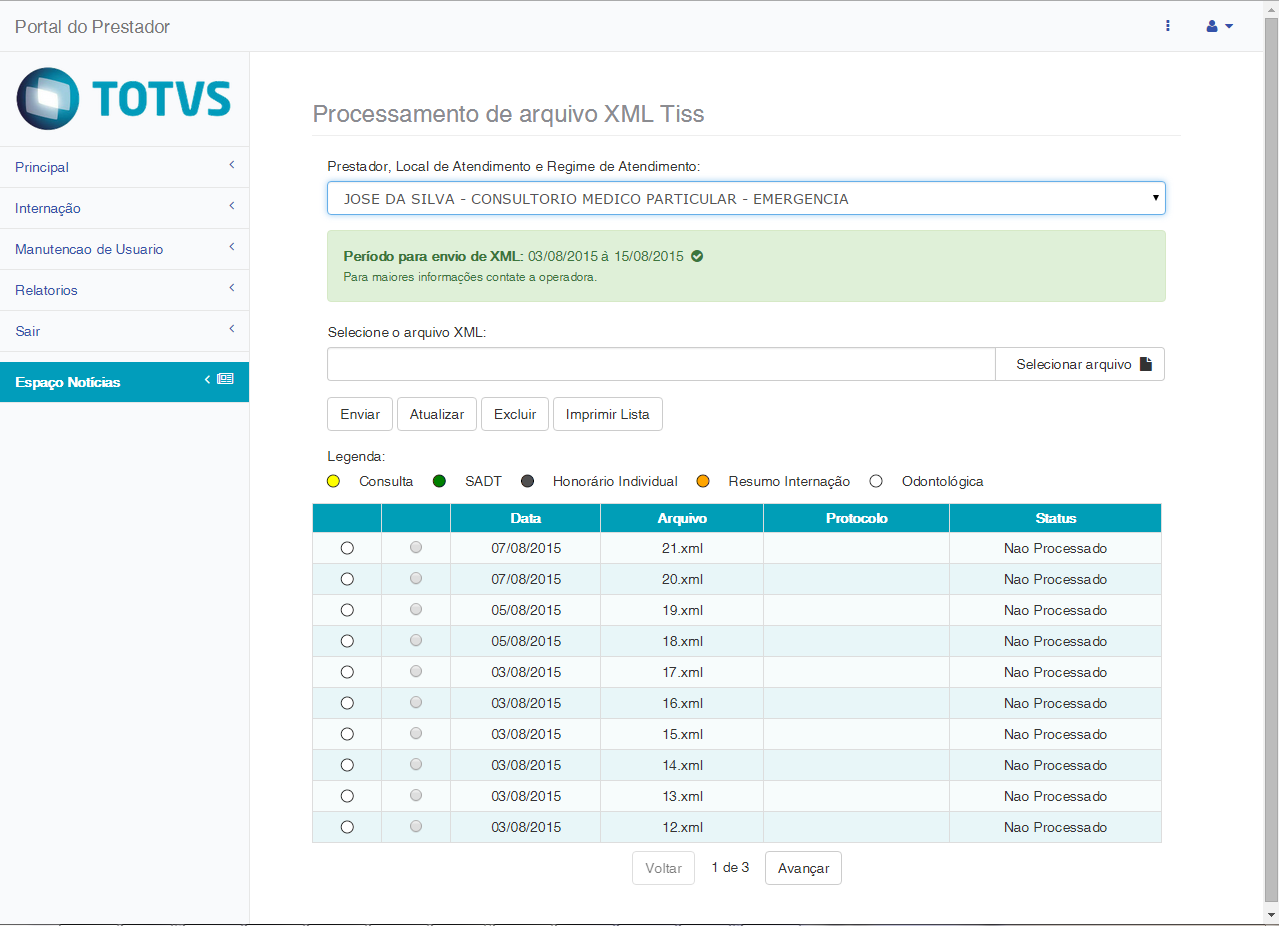The width and height of the screenshot is (1279, 926).
Task: Click the Enviar button
Action: pyautogui.click(x=360, y=414)
